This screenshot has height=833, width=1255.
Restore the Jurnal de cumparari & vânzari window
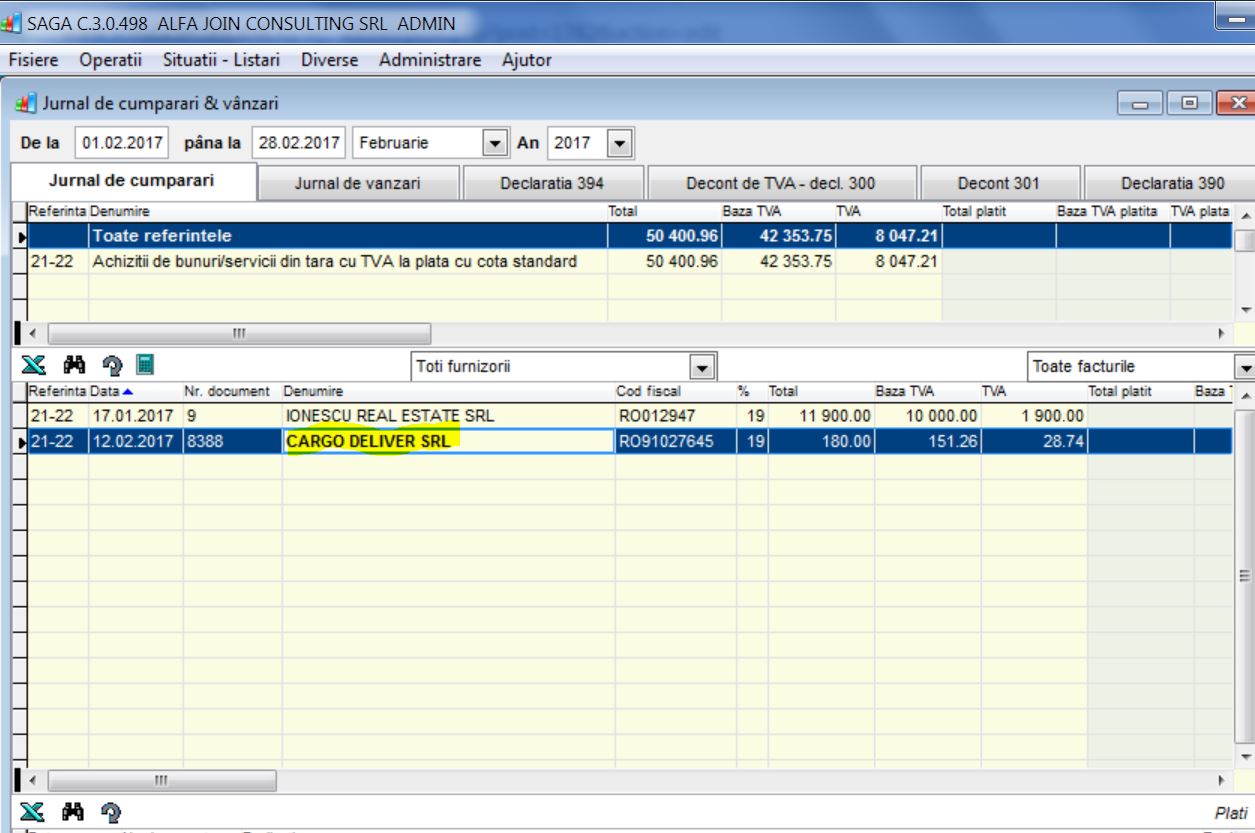click(1191, 103)
